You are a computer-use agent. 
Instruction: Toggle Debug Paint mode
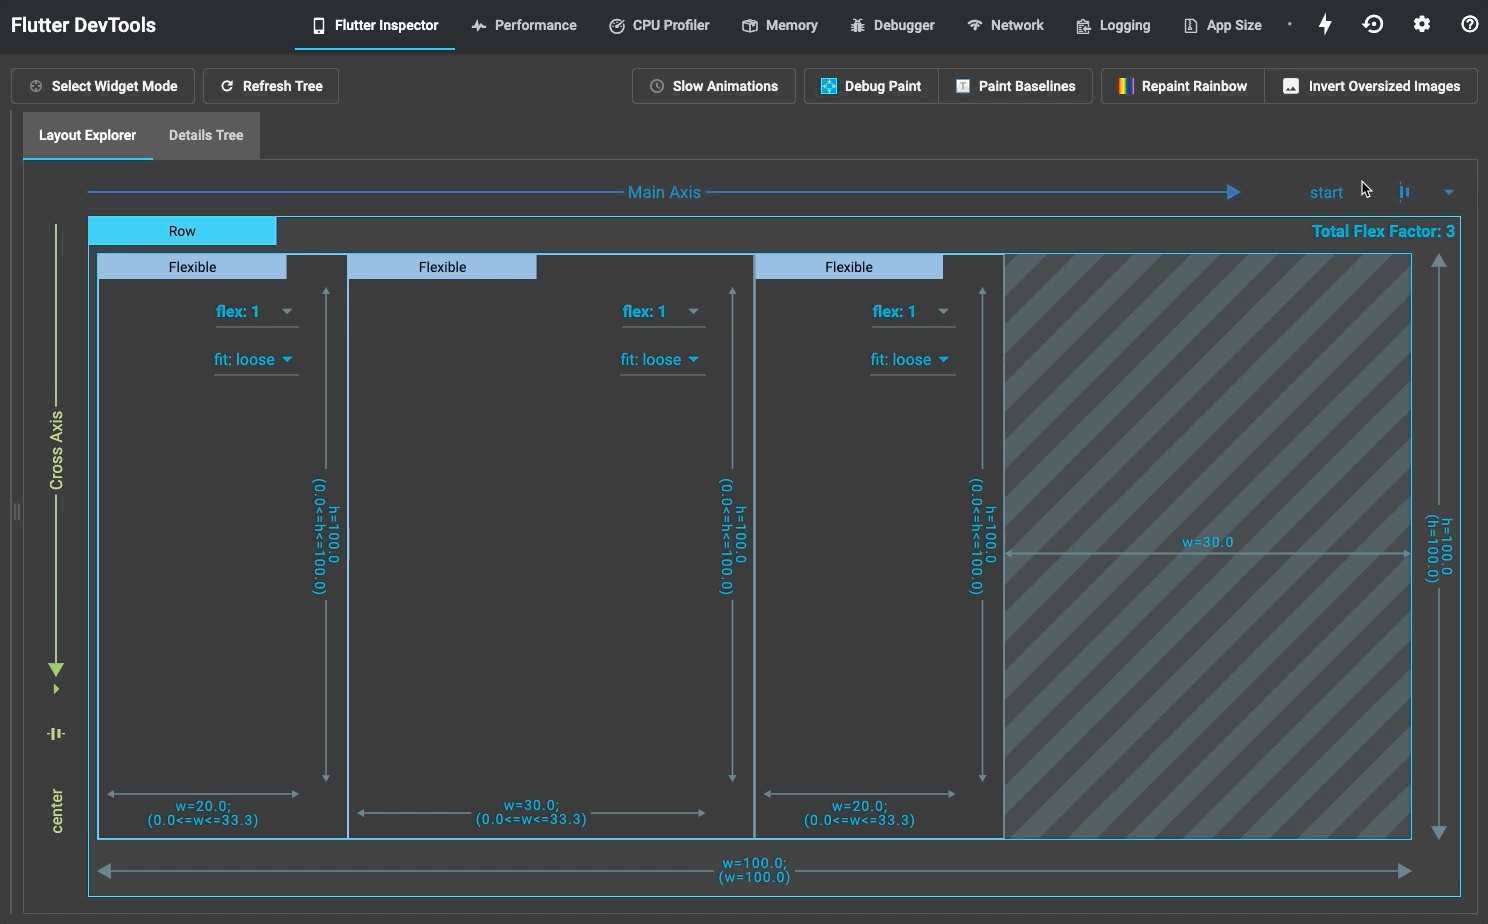pyautogui.click(x=870, y=86)
